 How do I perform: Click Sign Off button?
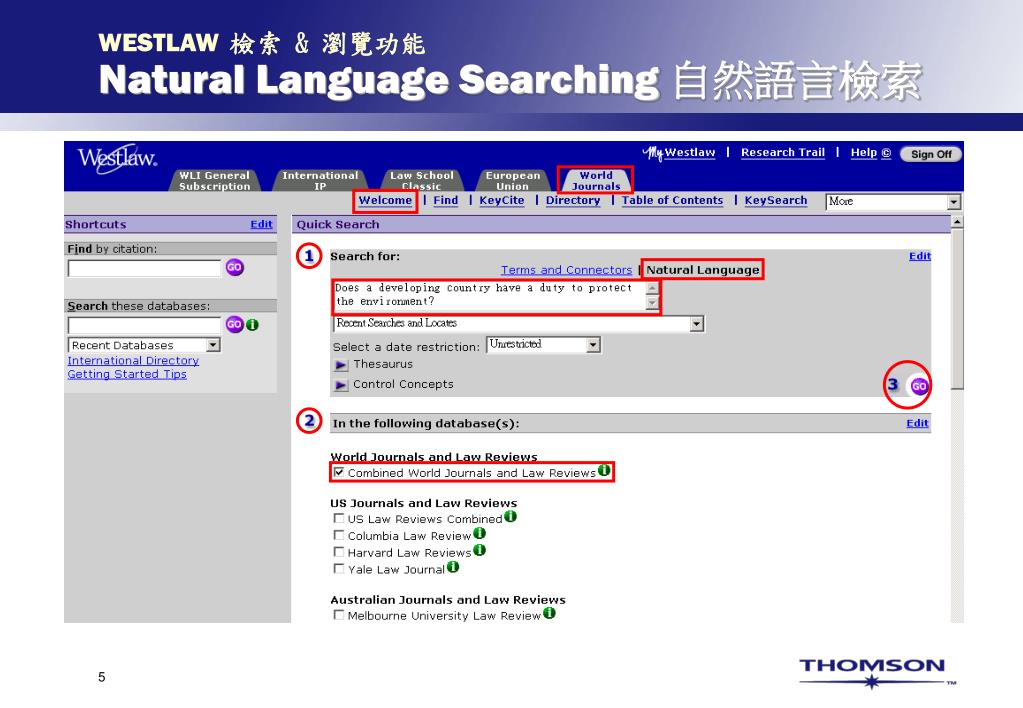point(931,154)
